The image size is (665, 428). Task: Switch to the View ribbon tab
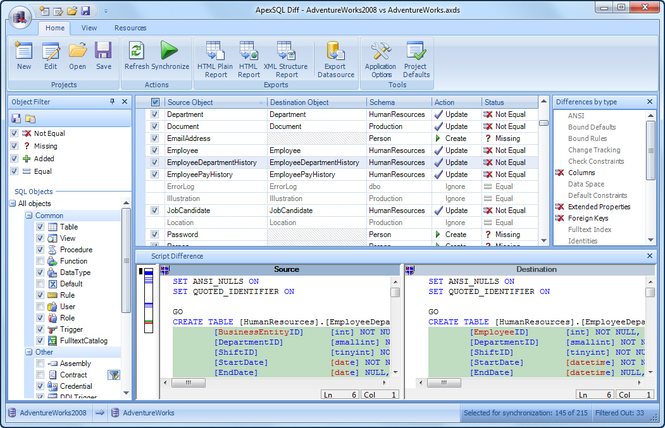89,28
